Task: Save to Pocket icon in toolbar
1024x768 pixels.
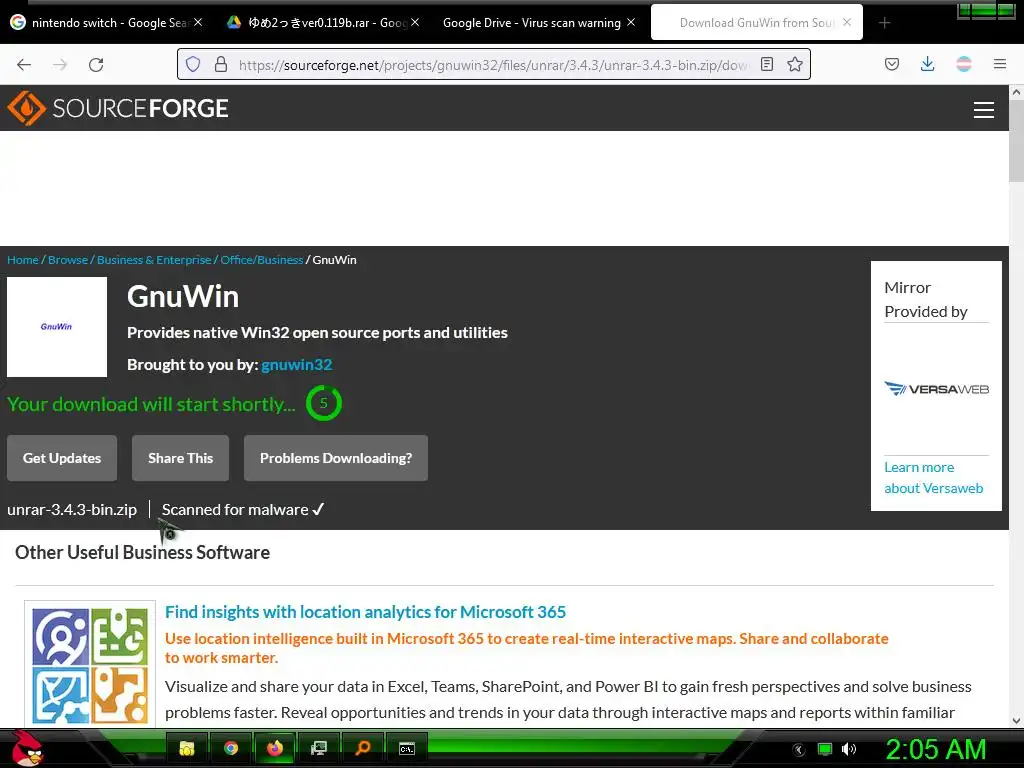Action: 892,64
